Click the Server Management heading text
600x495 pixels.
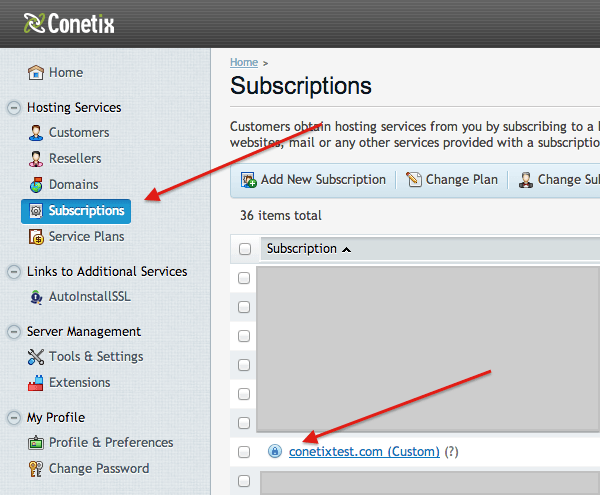[x=84, y=332]
